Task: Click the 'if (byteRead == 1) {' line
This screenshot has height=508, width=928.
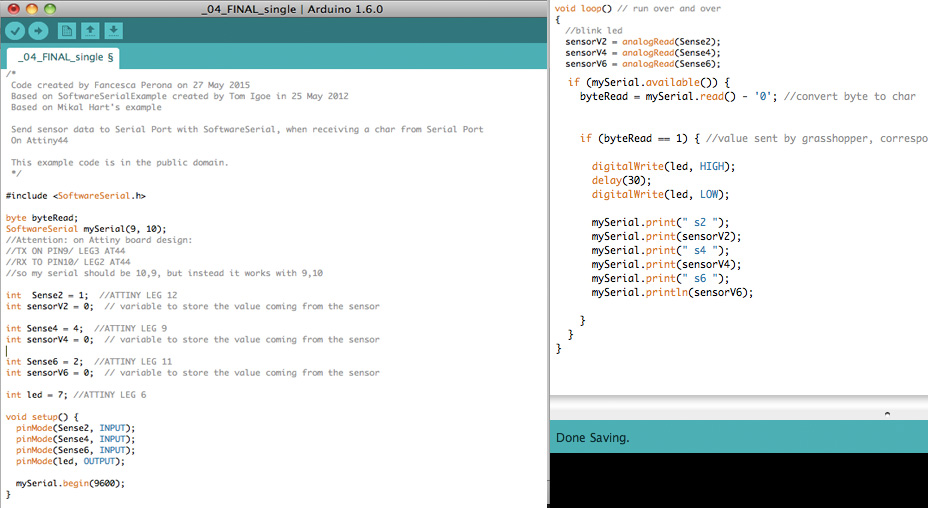Action: click(753, 139)
